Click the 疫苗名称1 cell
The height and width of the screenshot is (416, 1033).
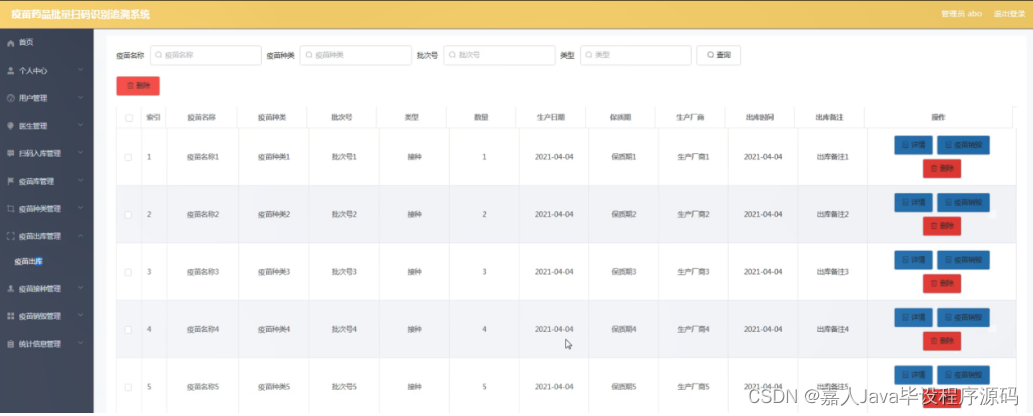203,158
